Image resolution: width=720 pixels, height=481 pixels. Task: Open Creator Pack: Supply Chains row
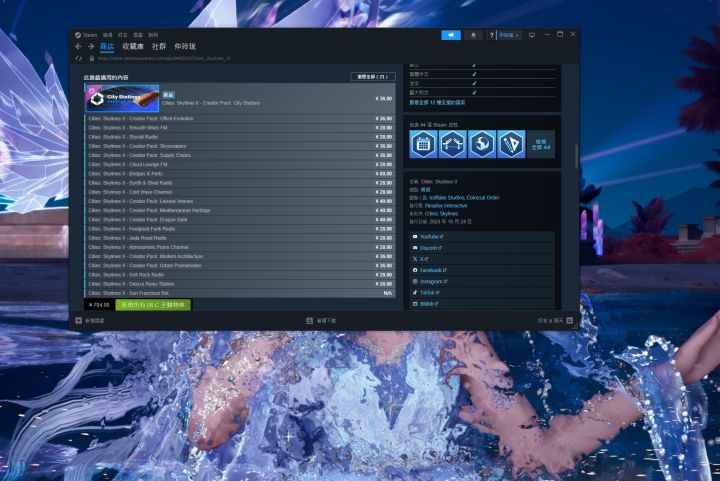click(240, 155)
